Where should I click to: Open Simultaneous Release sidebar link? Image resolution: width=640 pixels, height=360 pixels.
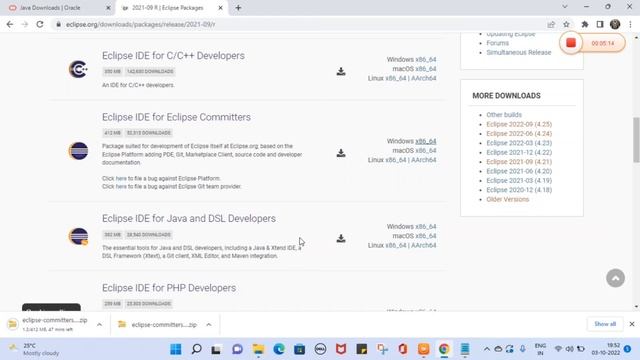(519, 52)
